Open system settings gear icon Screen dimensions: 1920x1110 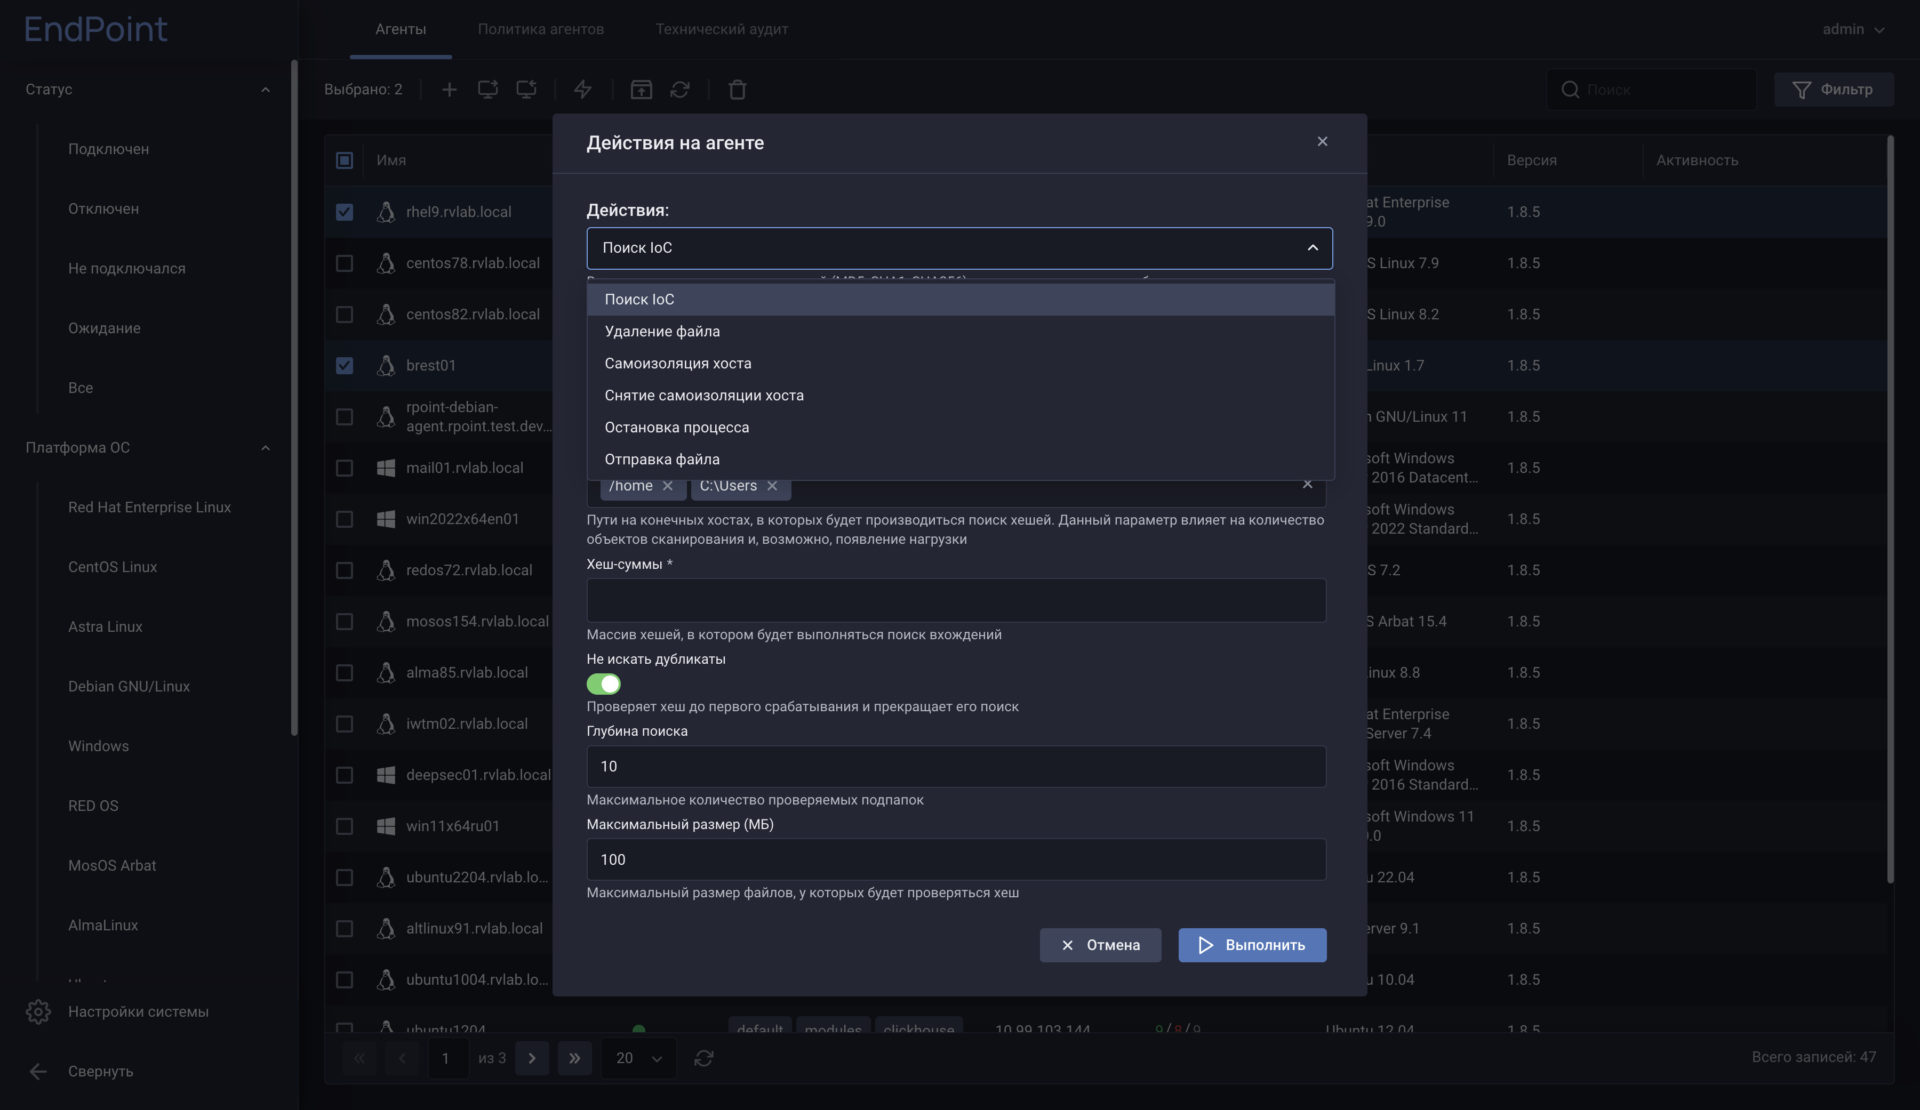pyautogui.click(x=38, y=1012)
